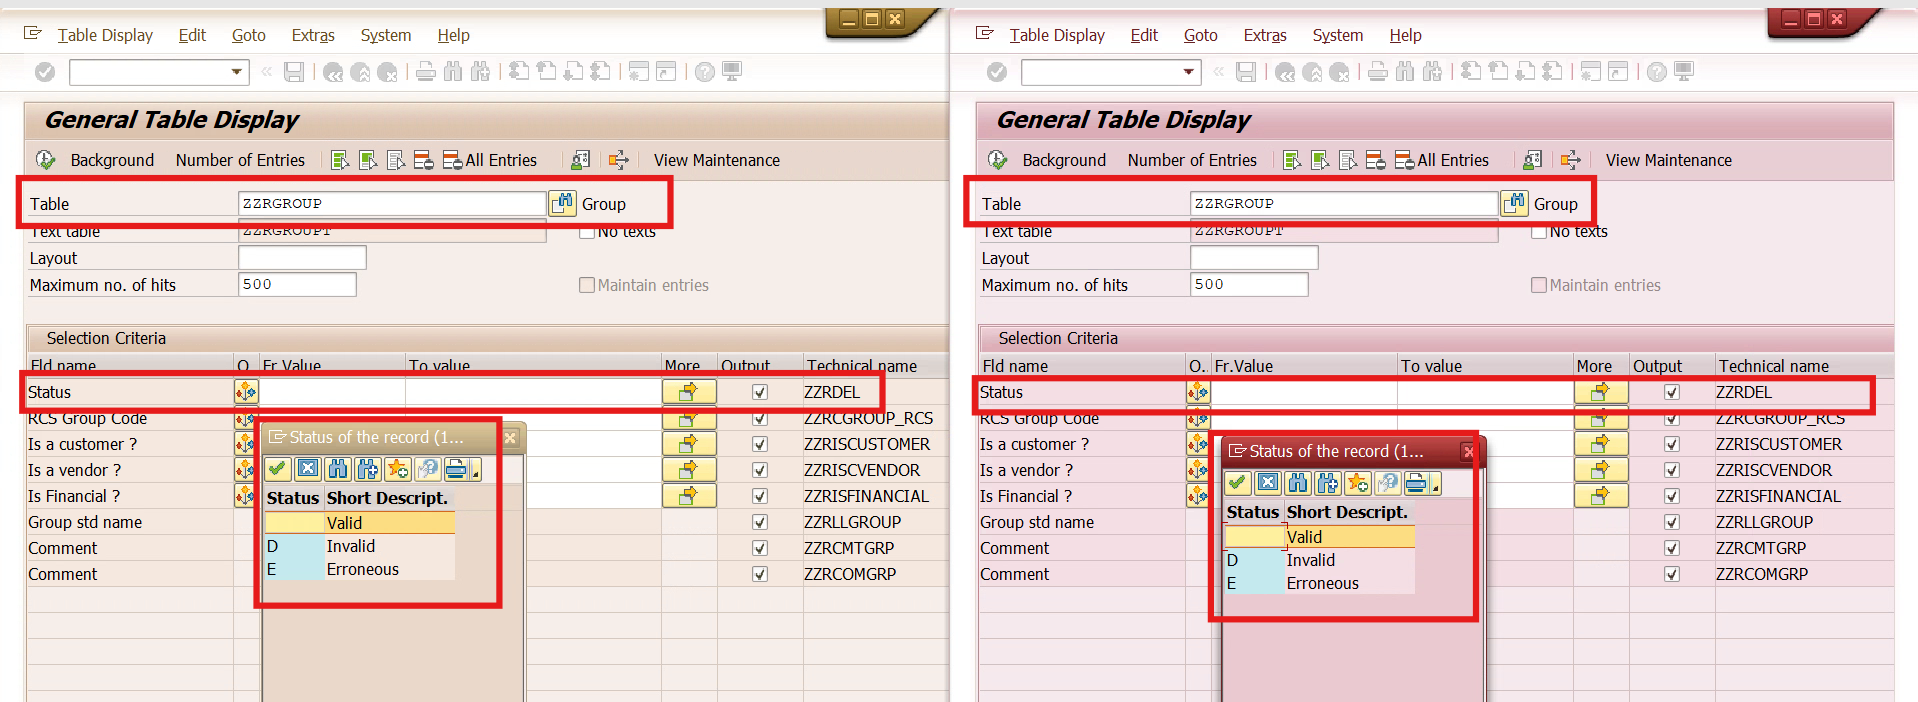Viewport: 1918px width, 702px height.
Task: Open the Extras menu in the right window
Action: [1264, 35]
